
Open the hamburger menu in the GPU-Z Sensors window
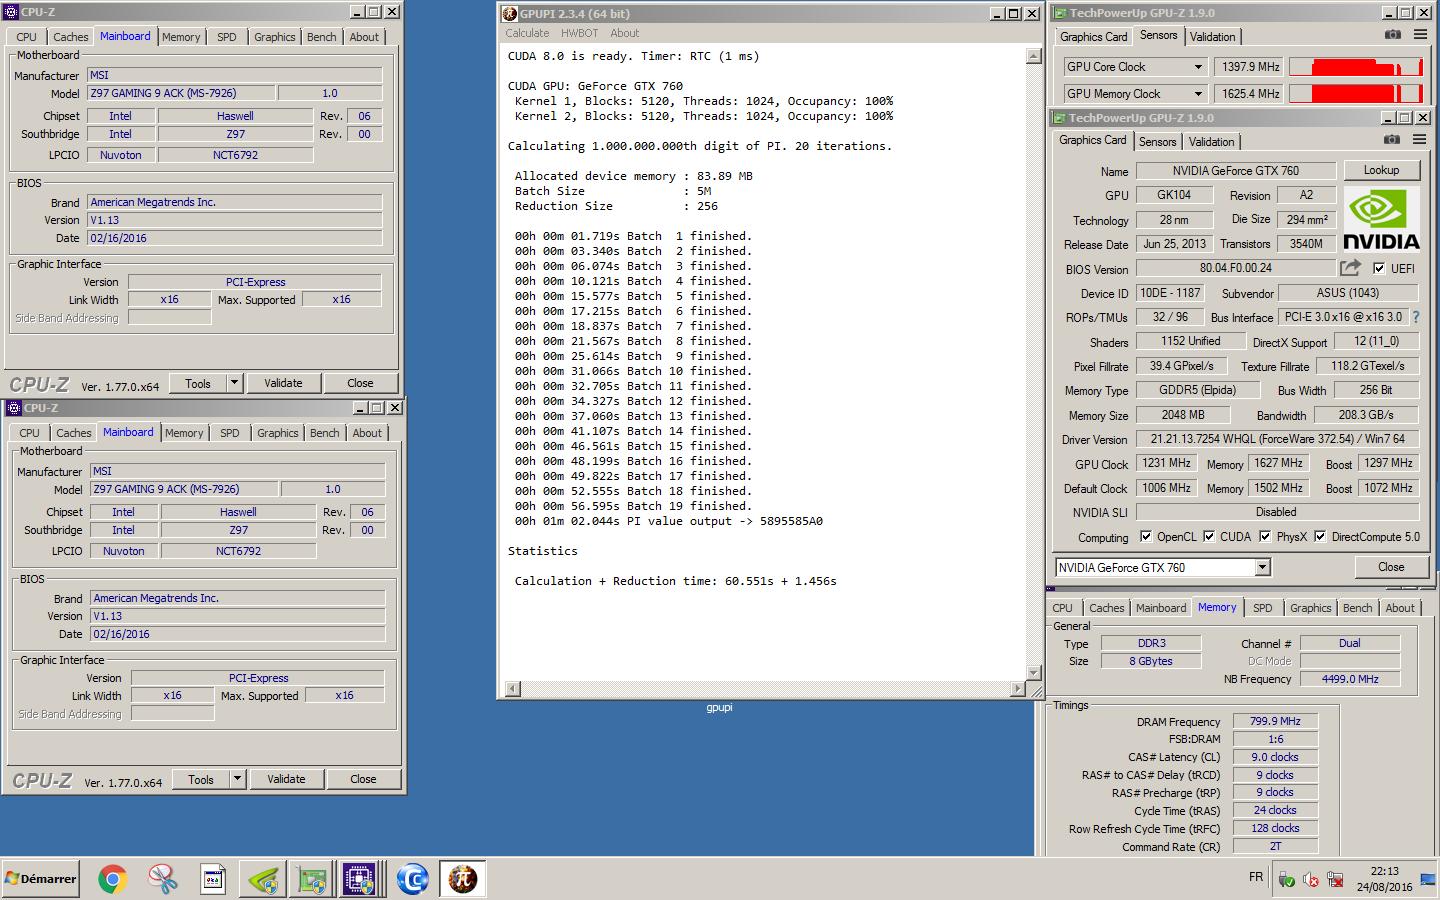tap(1420, 35)
